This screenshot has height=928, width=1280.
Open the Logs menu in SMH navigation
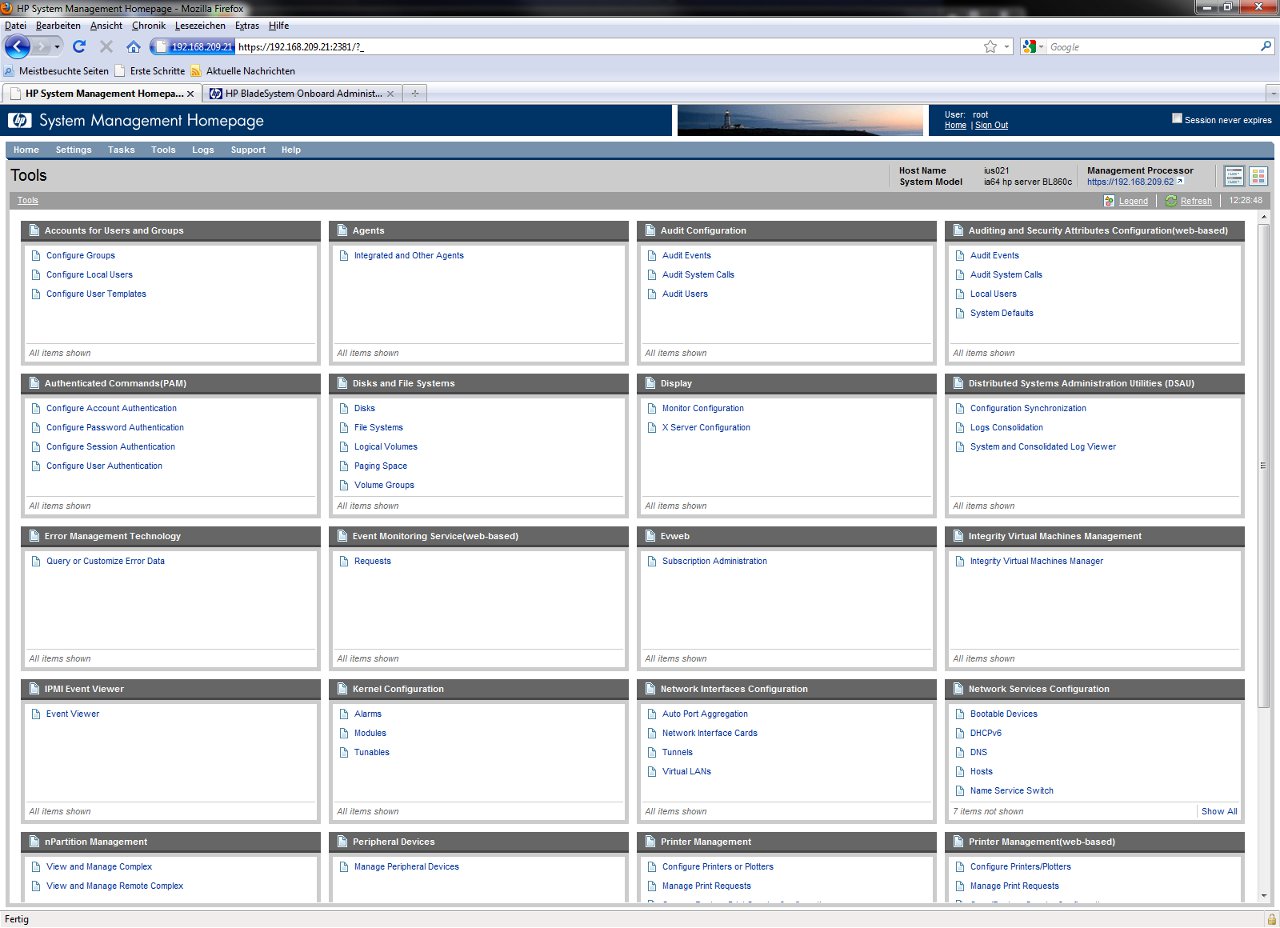(x=203, y=150)
